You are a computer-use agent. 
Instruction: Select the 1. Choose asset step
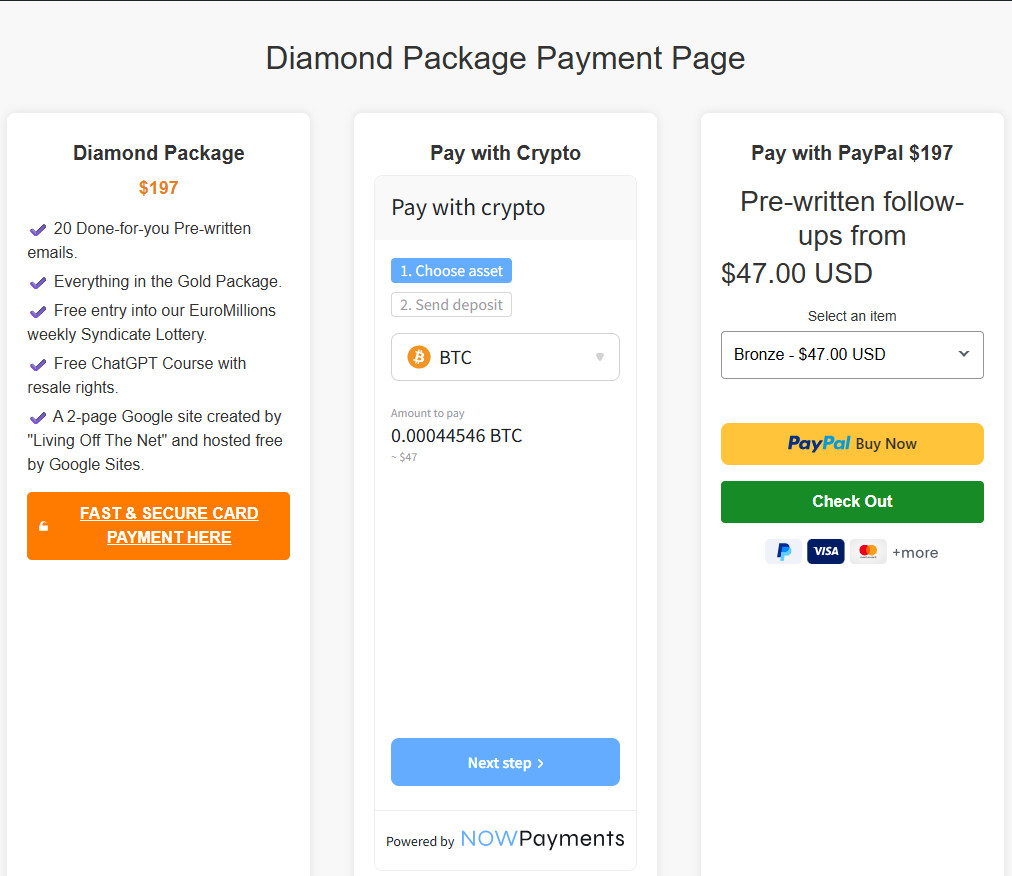click(x=452, y=271)
